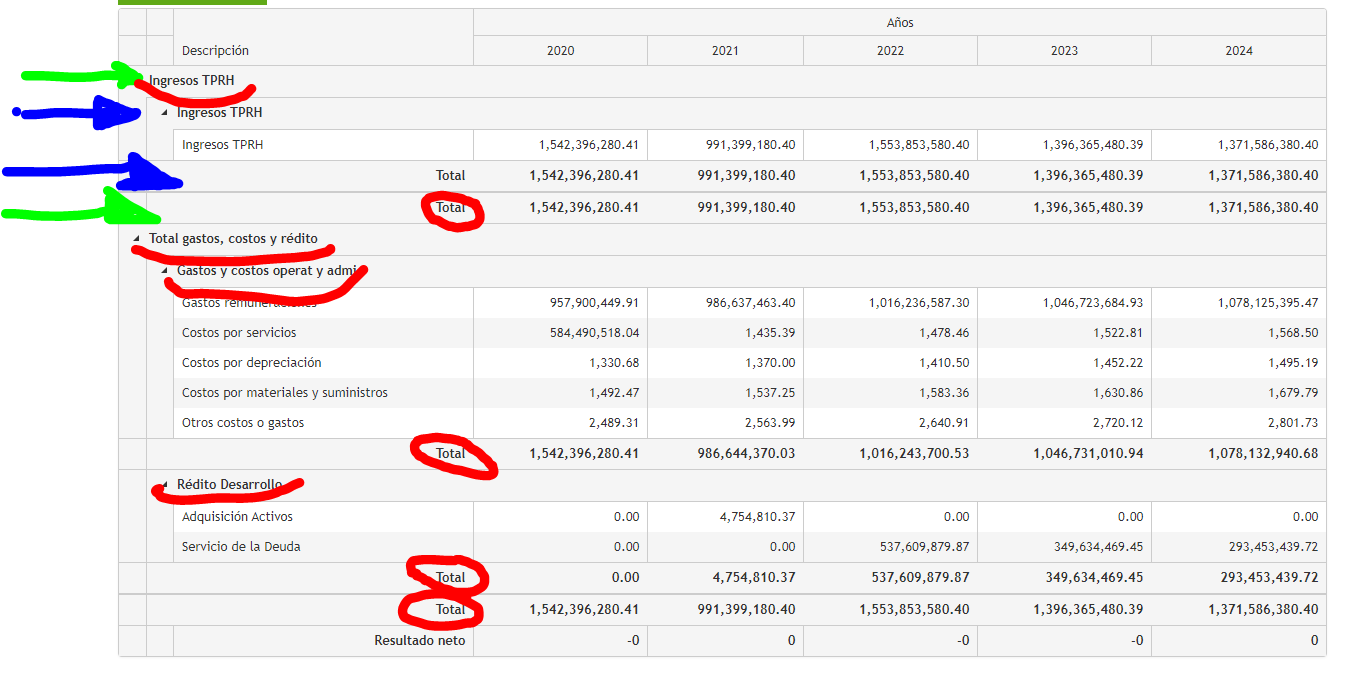Screen dimensions: 1351x674
Task: Select the Adquisición Activos row label
Action: [x=237, y=517]
